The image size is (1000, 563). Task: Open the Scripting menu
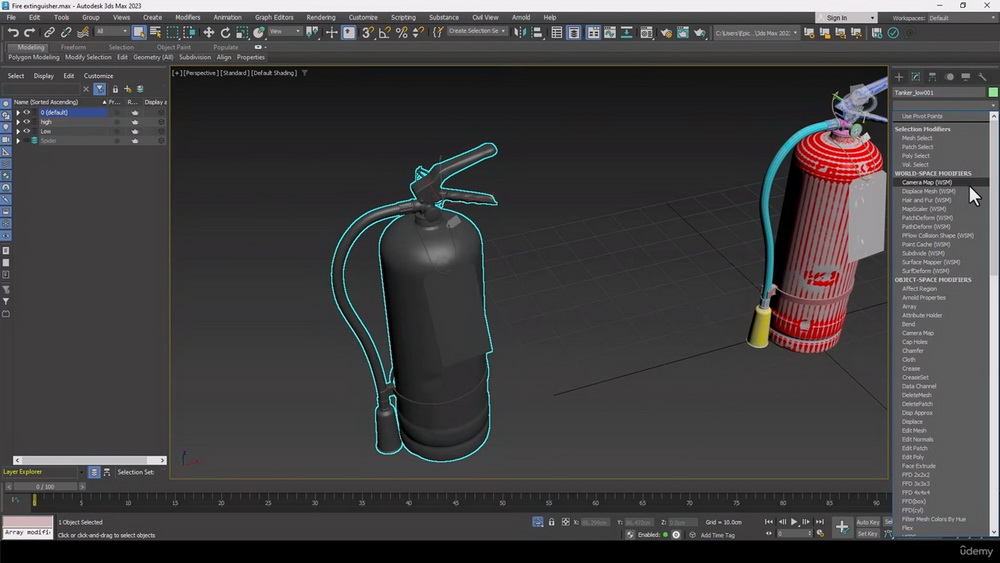403,17
